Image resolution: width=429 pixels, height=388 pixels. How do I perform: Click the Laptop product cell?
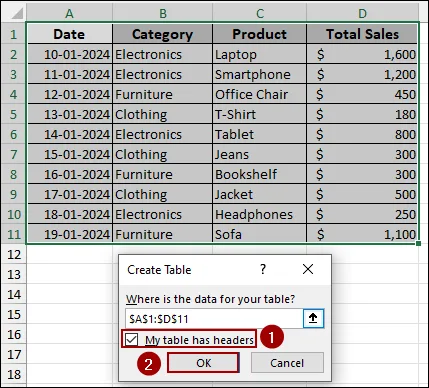click(260, 54)
